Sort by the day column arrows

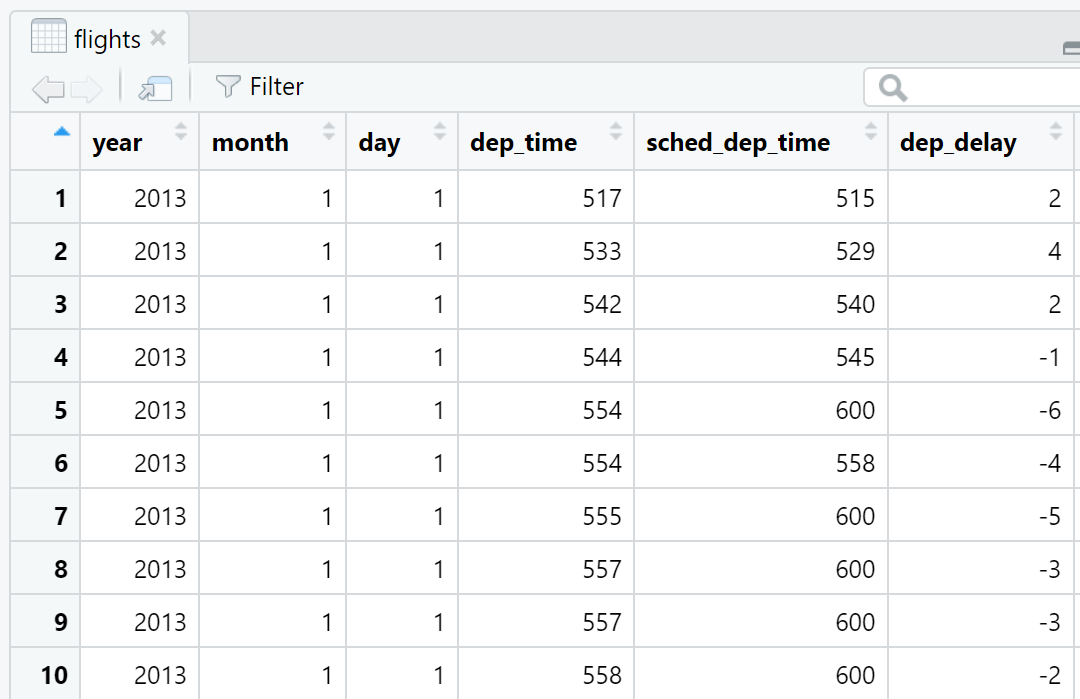point(439,132)
